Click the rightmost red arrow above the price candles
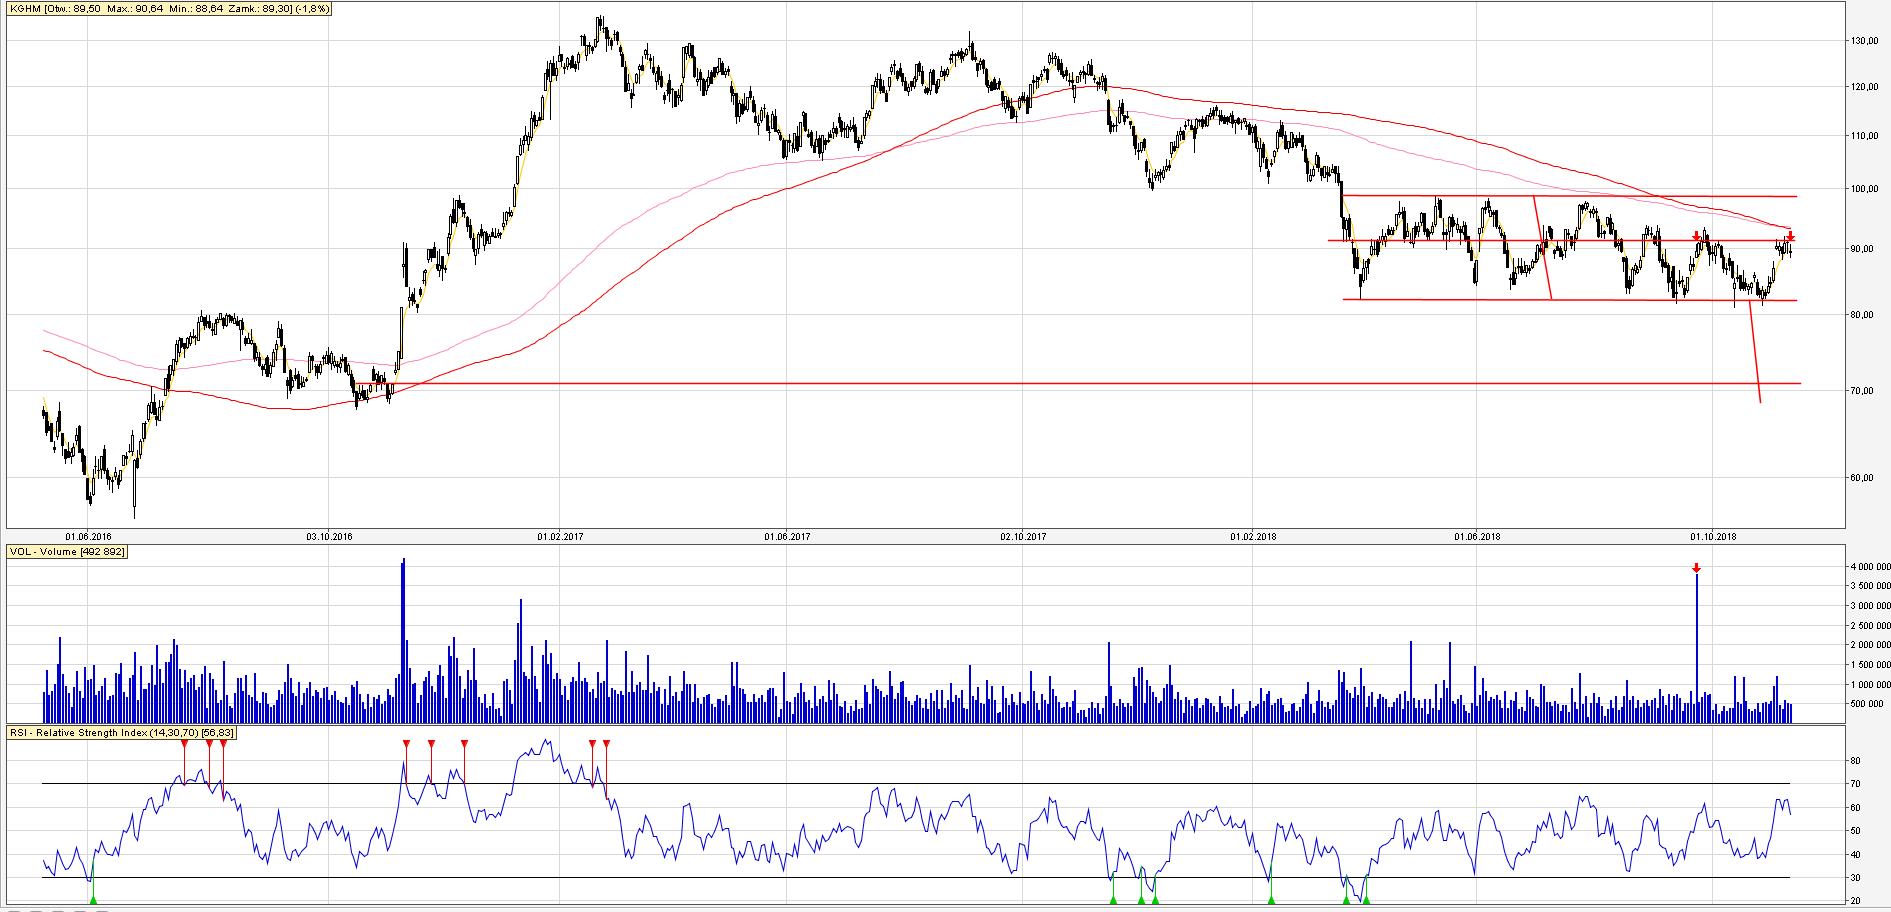Viewport: 1891px width, 912px height. click(x=1790, y=236)
